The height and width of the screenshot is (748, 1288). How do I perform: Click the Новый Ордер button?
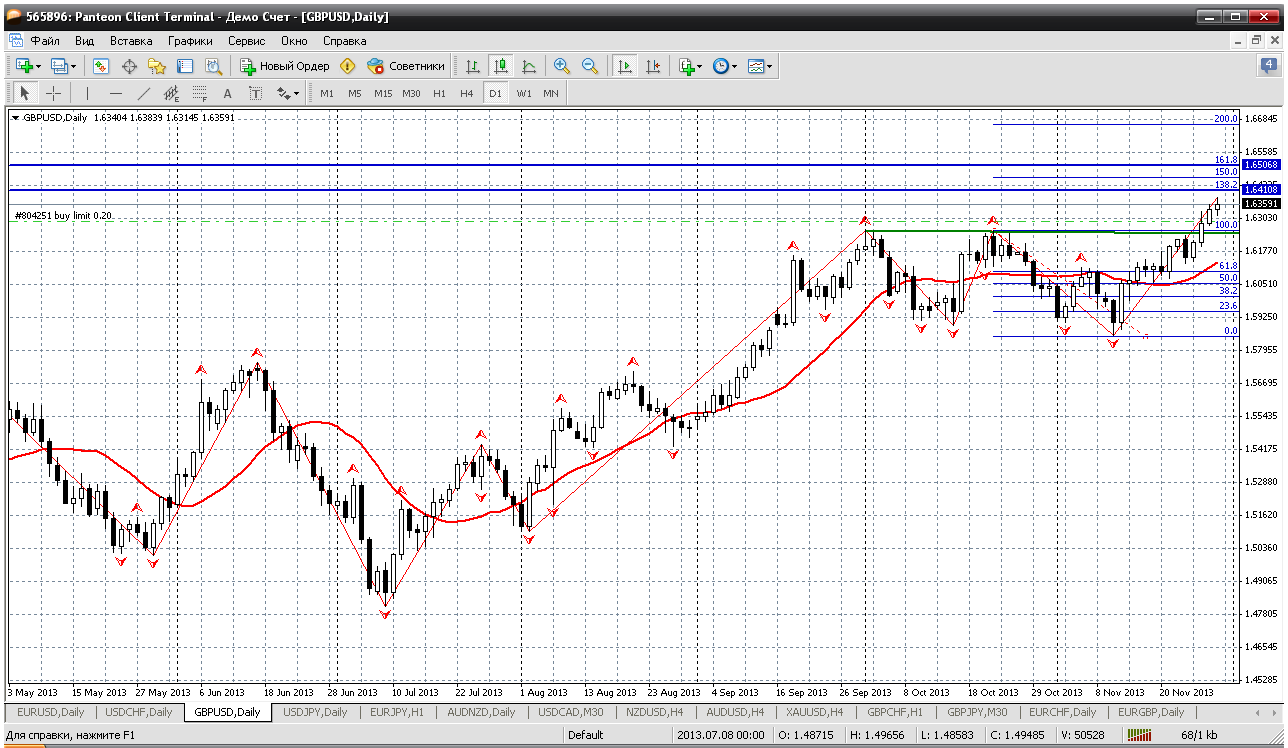tap(285, 66)
